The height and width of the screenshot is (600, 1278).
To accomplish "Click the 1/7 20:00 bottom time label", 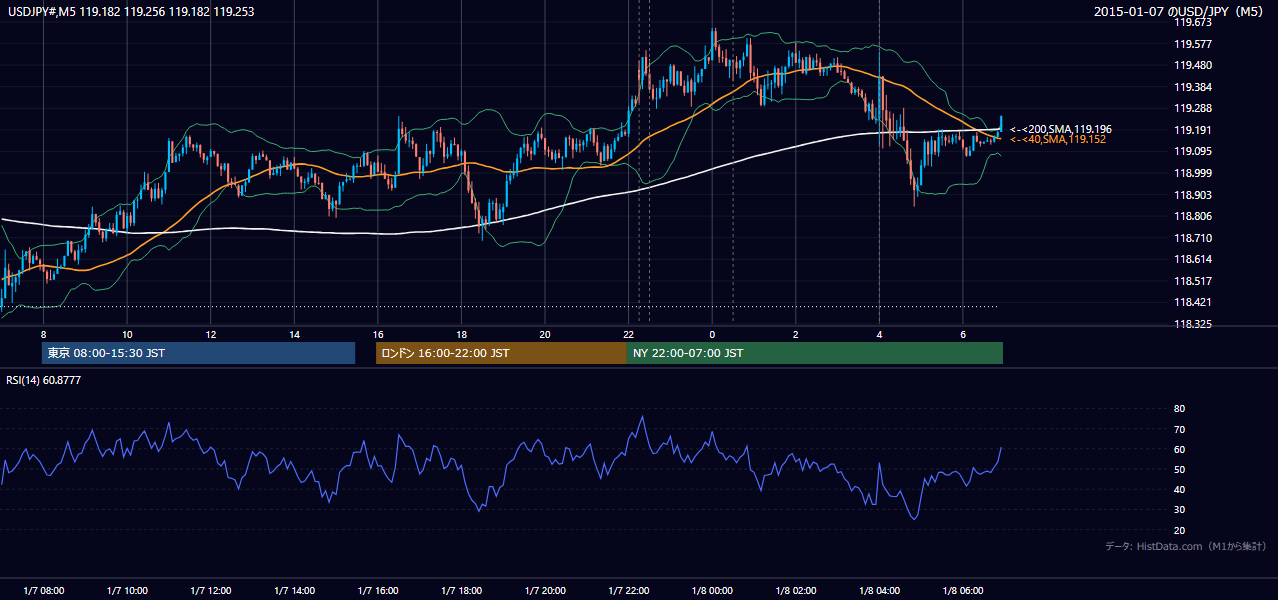I will point(544,591).
